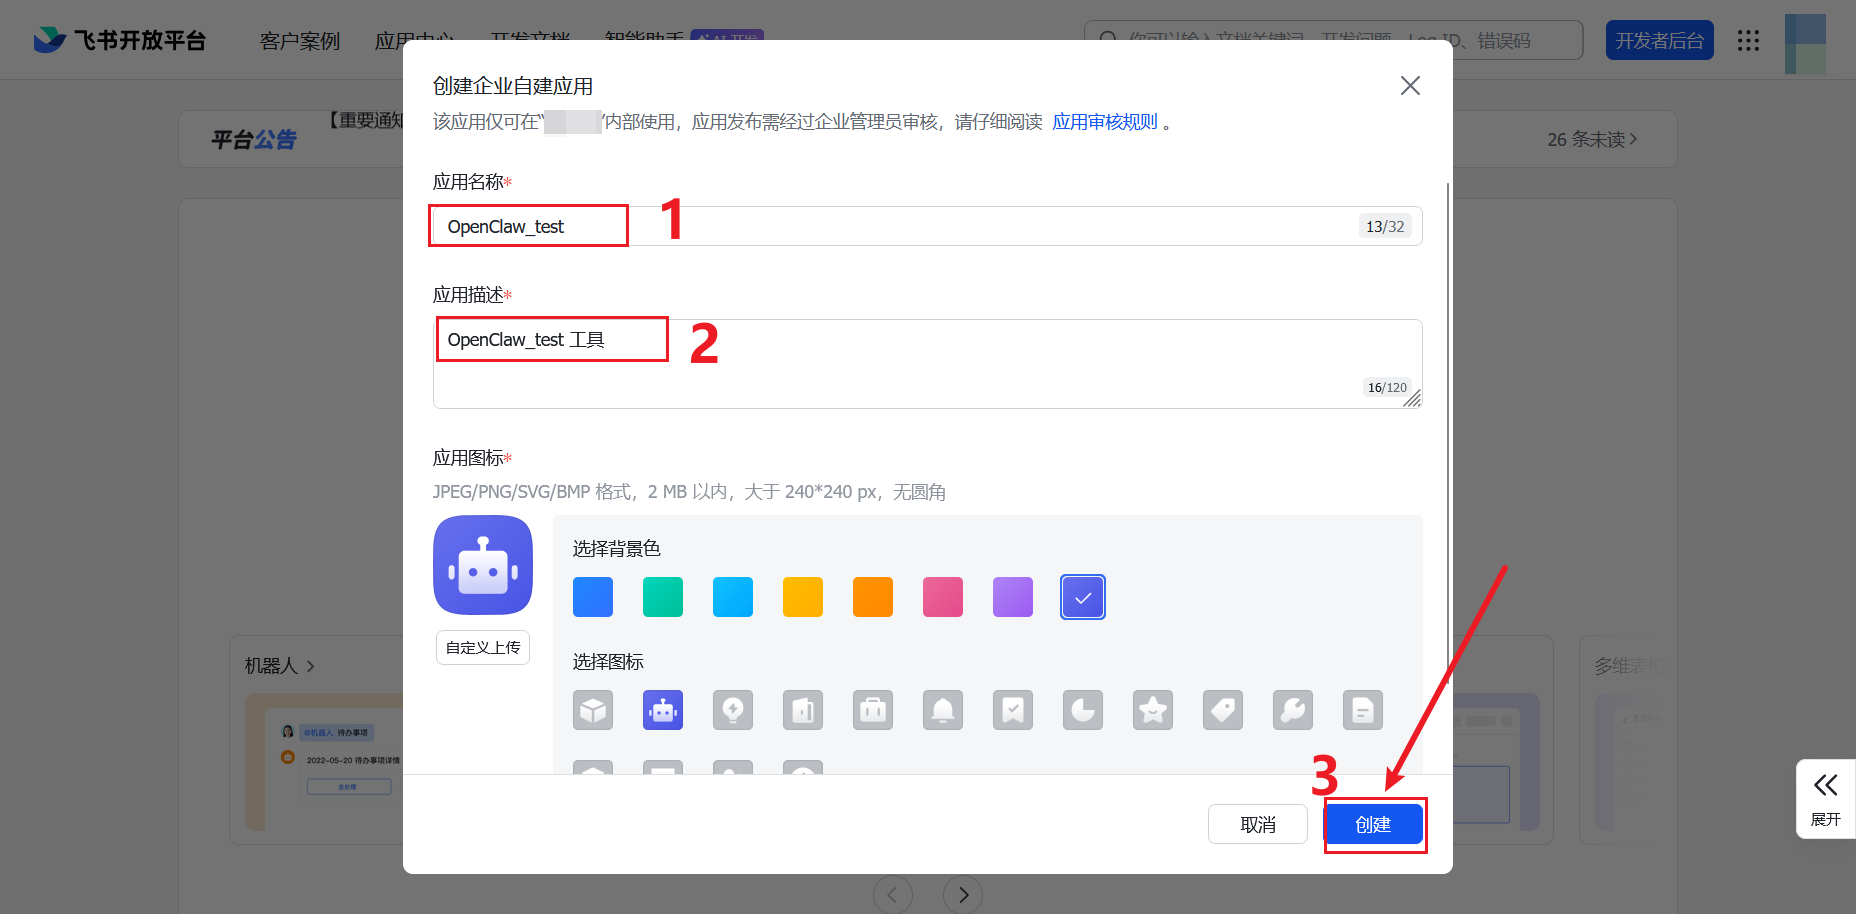Select the bell icon option
Image resolution: width=1856 pixels, height=914 pixels.
click(x=943, y=710)
